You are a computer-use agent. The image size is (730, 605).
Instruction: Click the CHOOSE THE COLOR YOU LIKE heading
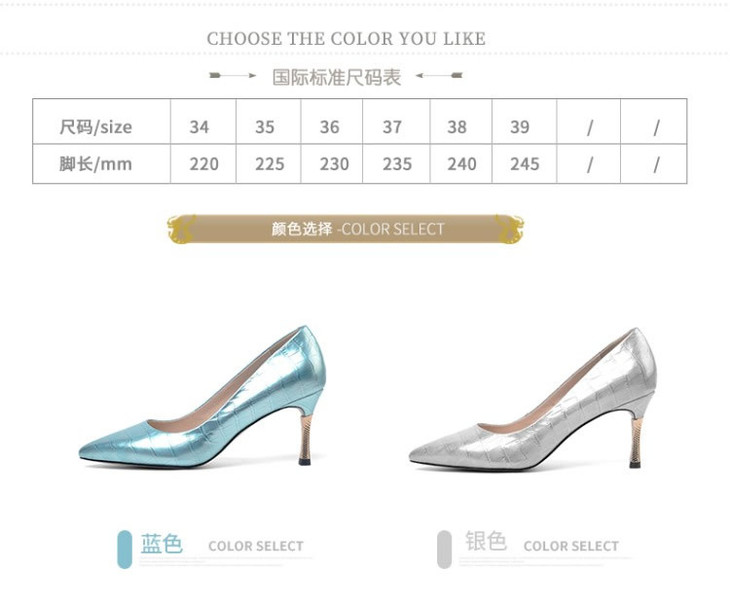[x=346, y=39]
